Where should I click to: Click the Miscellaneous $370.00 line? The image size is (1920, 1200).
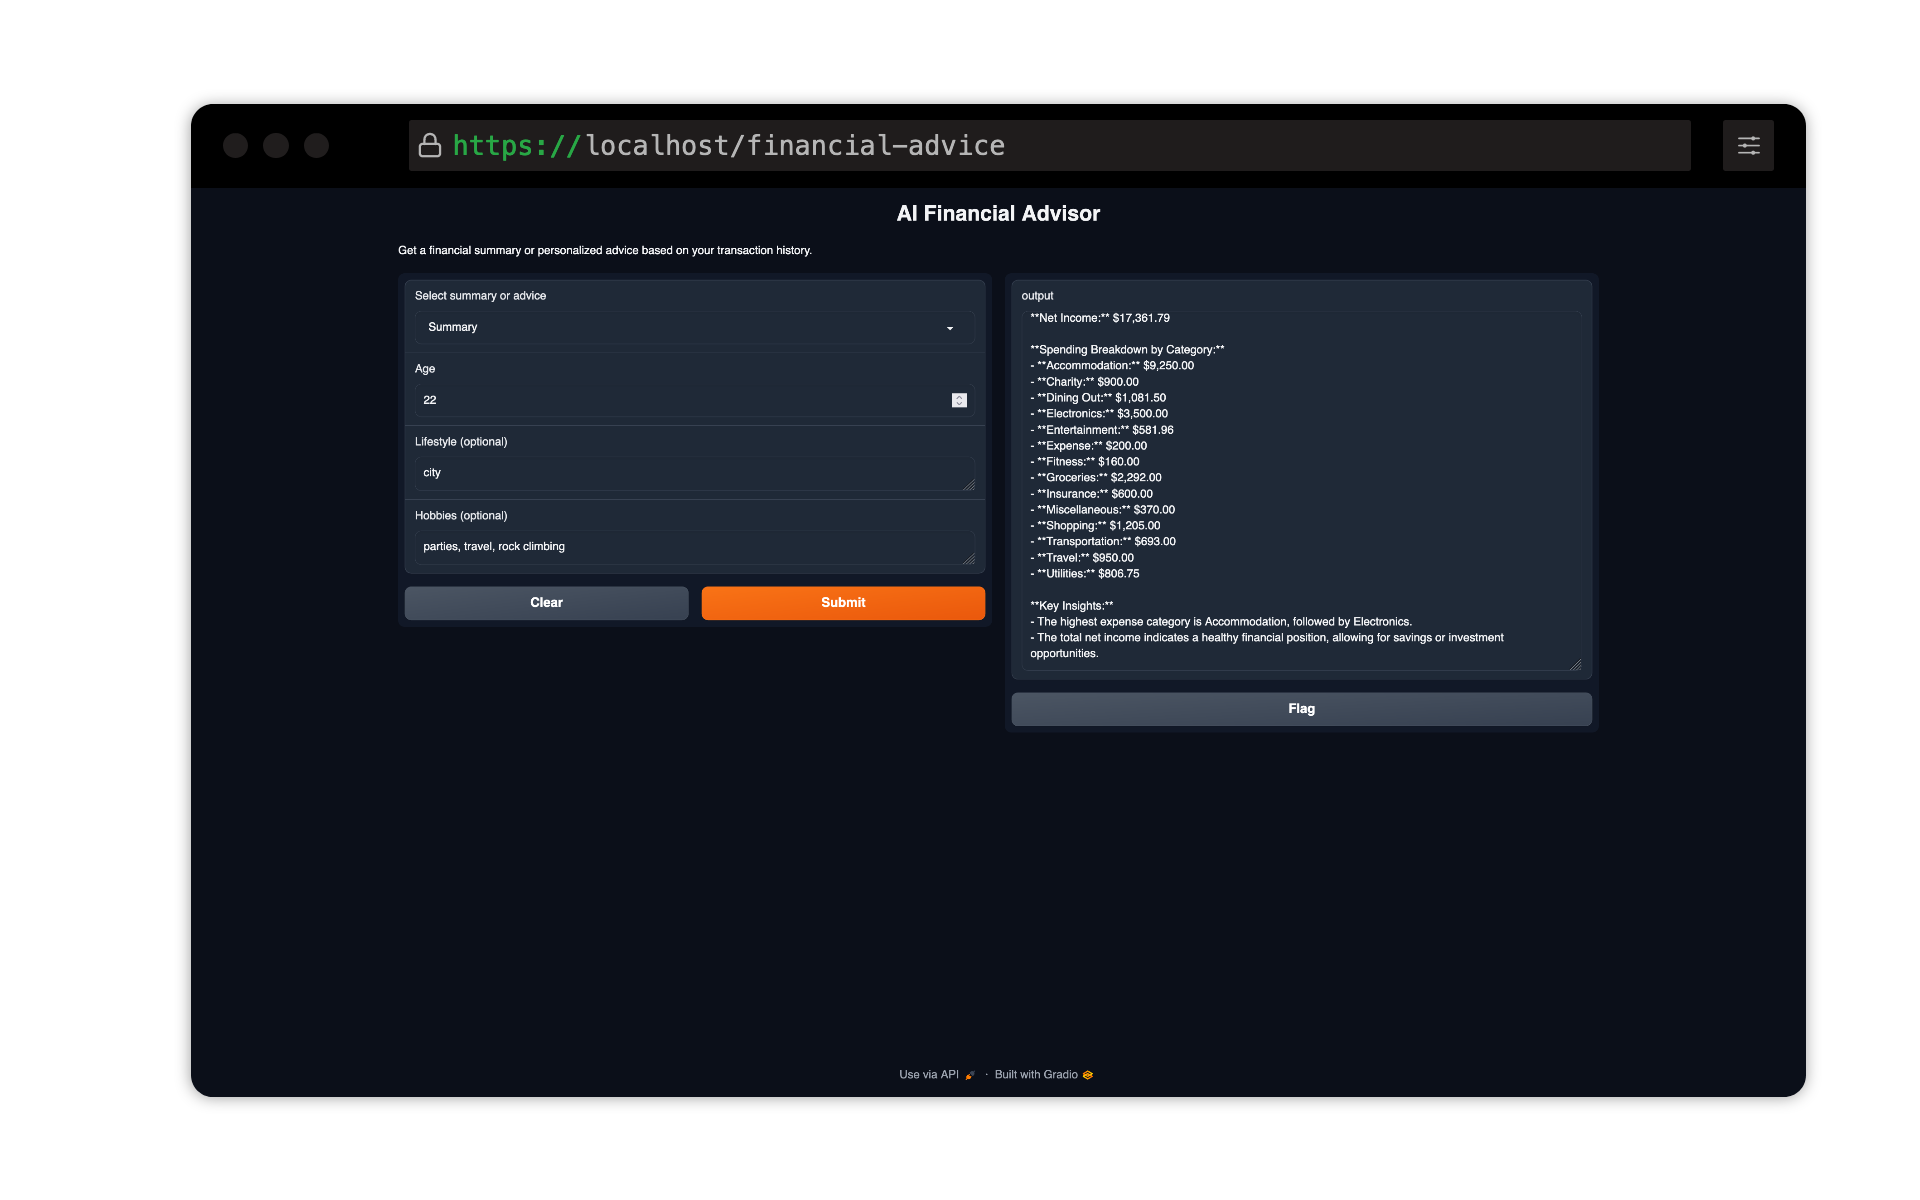1102,510
